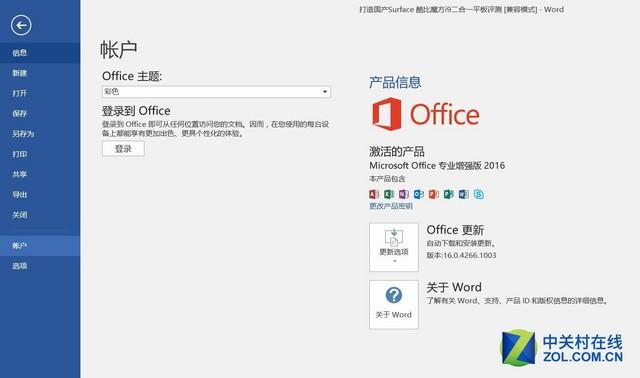Select 另存为 in the backstage menu
The width and height of the screenshot is (640, 378).
coord(40,133)
